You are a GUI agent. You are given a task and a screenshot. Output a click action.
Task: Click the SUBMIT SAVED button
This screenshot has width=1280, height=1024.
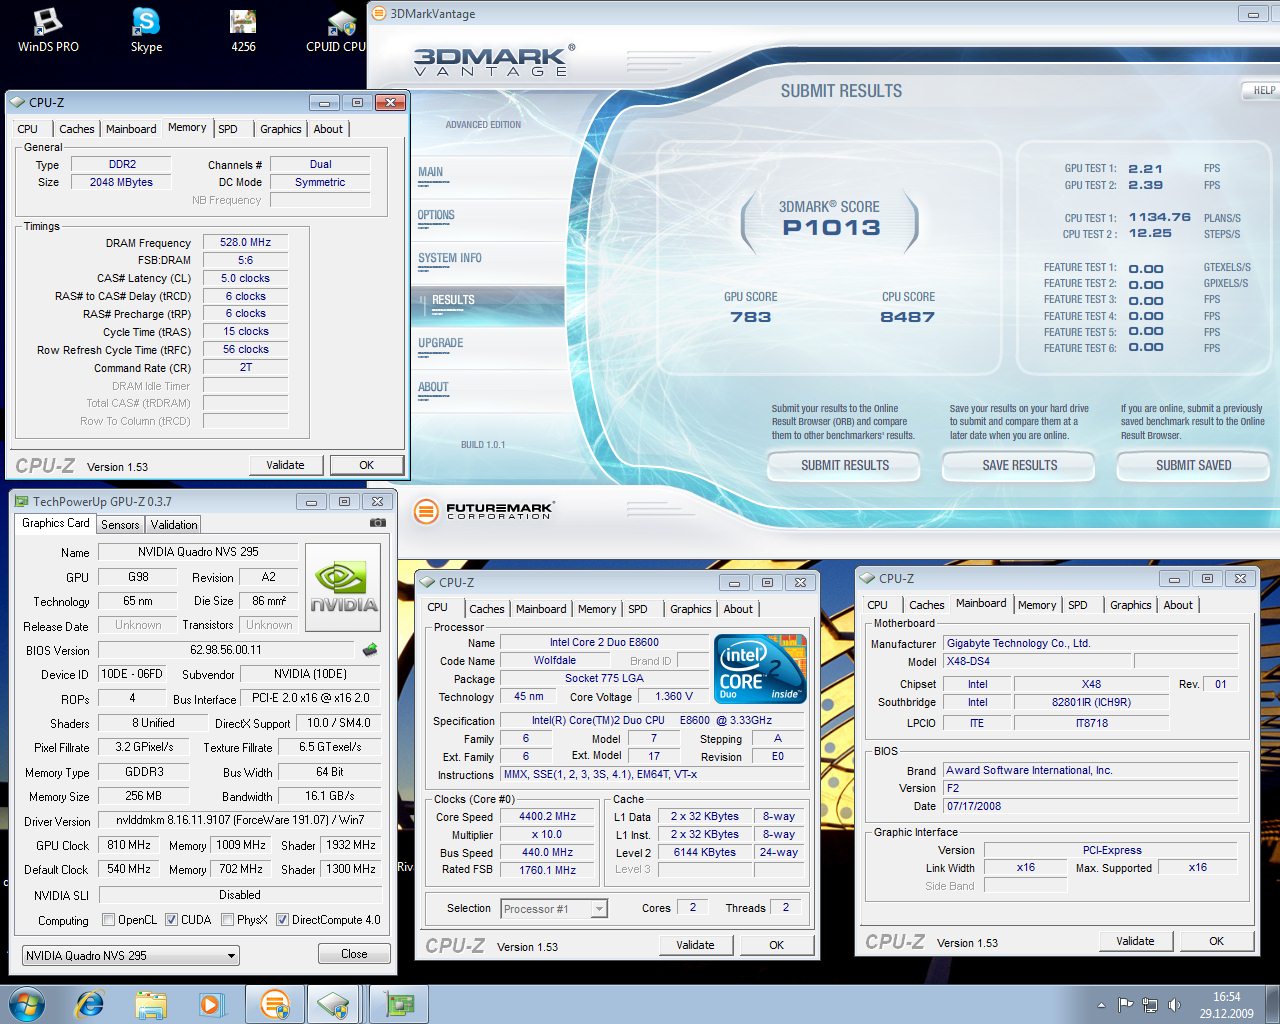tap(1193, 465)
